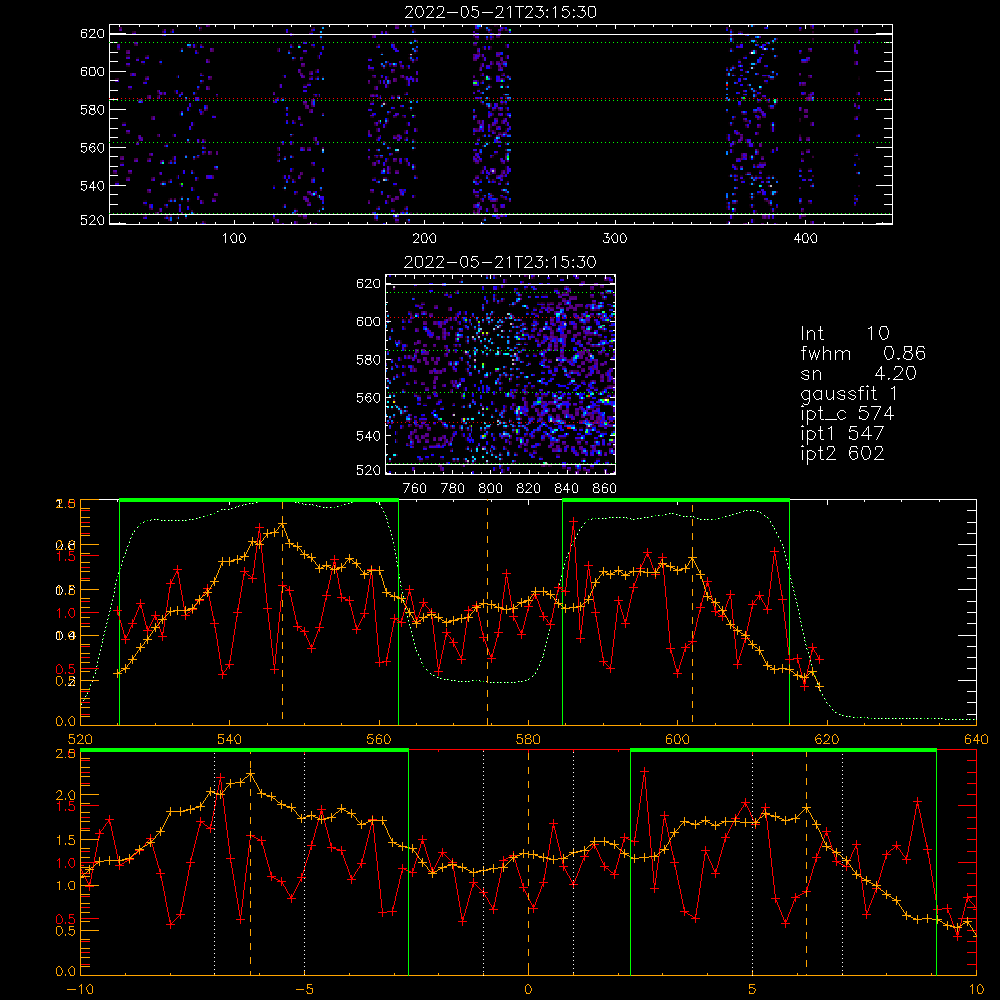Click x-axis label 100 on the top plot
Viewport: 1000px width, 1000px height.
[234, 239]
